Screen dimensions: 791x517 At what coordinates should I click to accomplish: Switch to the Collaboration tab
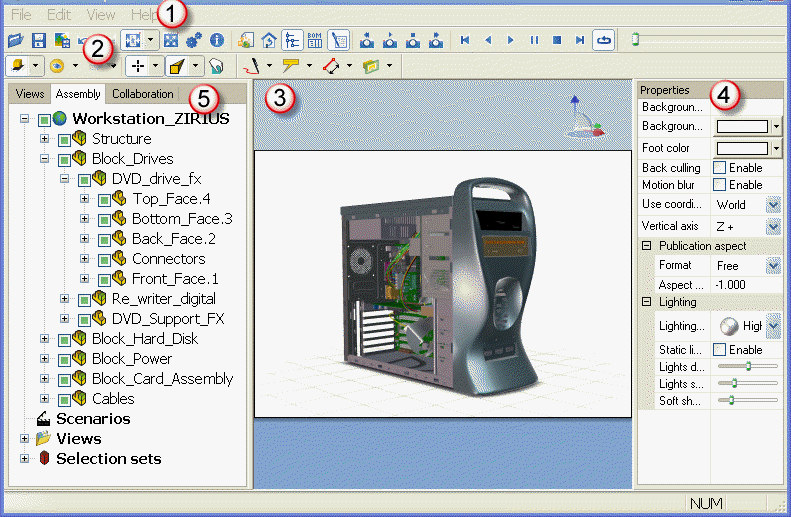coord(143,95)
